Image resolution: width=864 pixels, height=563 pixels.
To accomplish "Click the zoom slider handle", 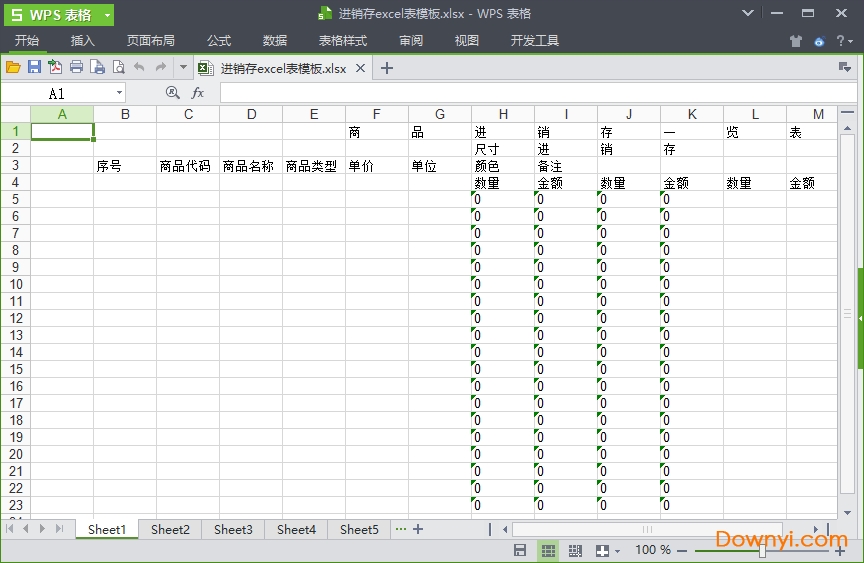I will pos(762,550).
